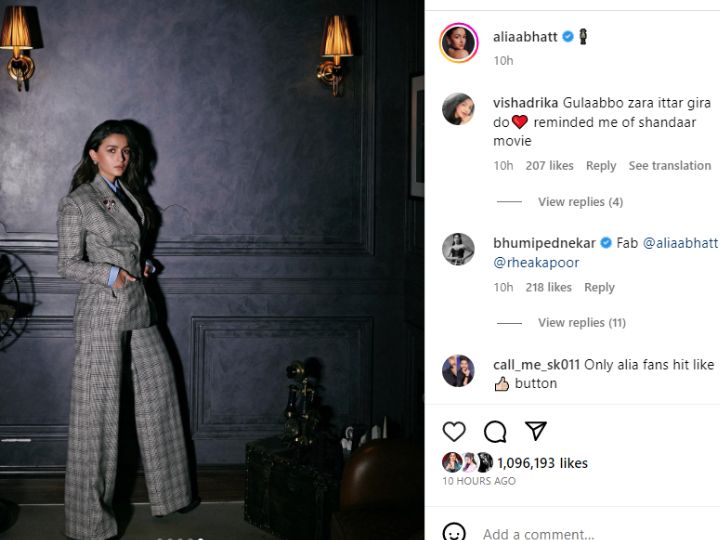
Task: Click the aliaabhatt username in the header
Action: click(x=525, y=37)
